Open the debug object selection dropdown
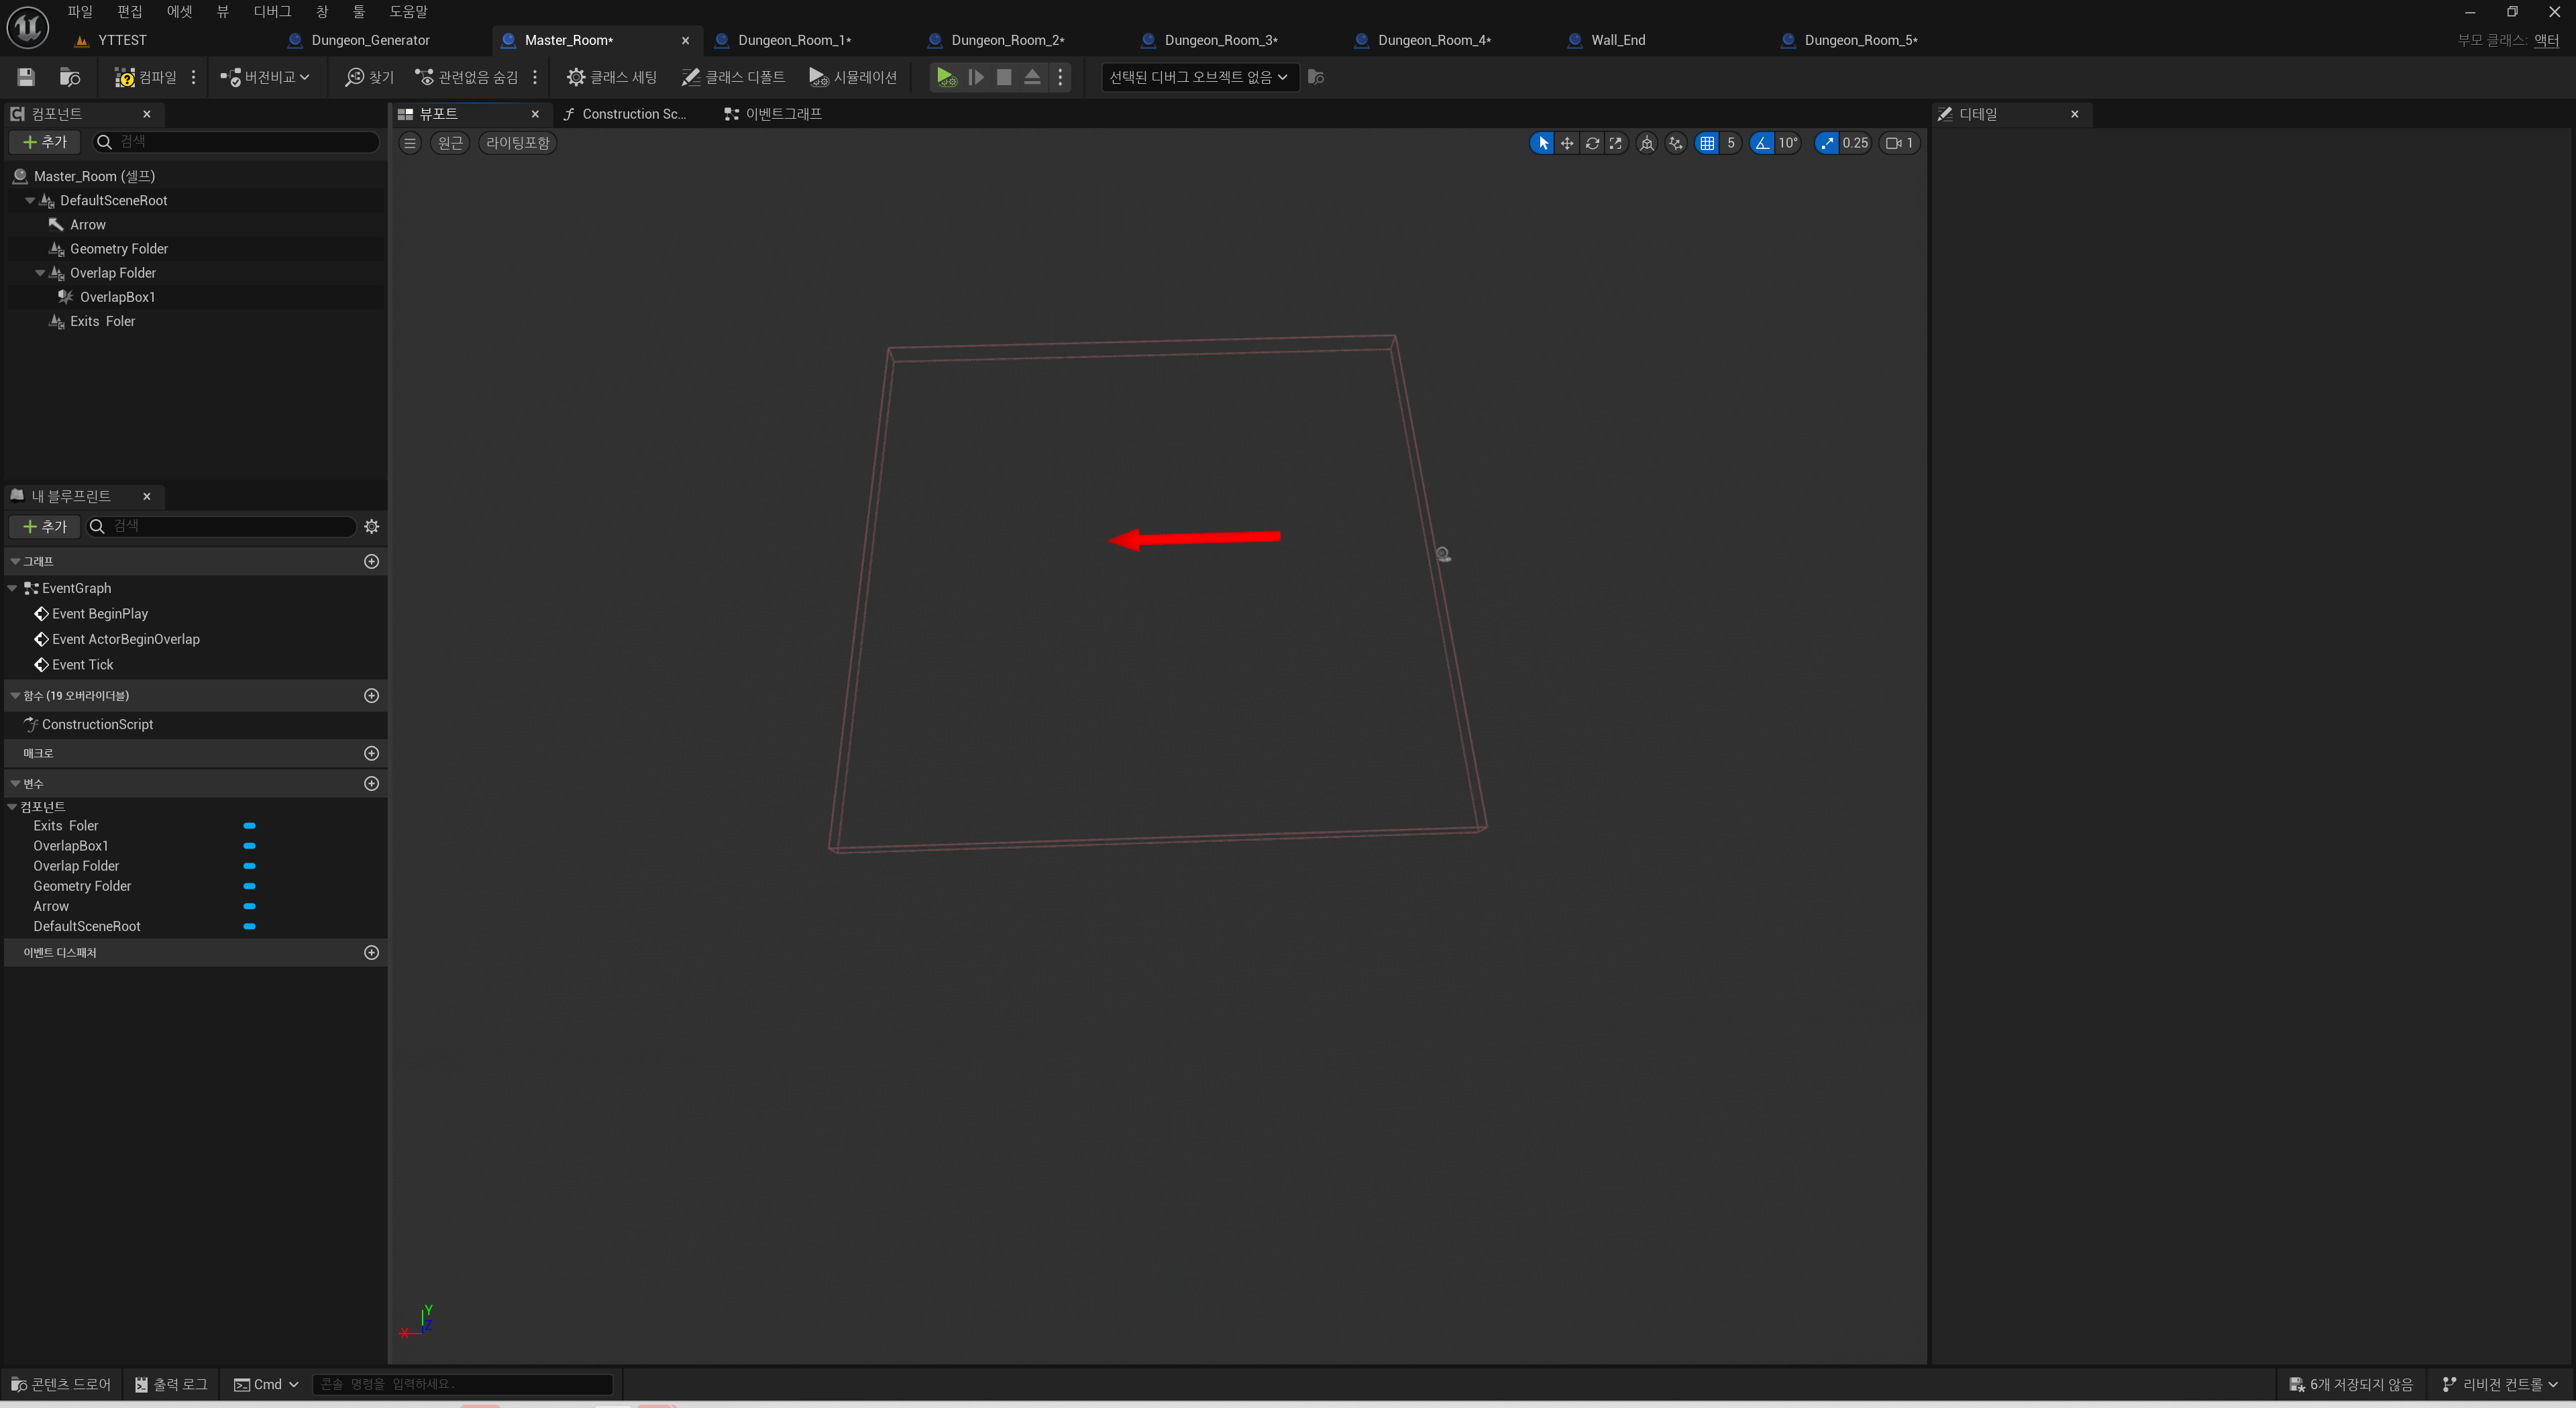The height and width of the screenshot is (1408, 2576). coord(1198,77)
